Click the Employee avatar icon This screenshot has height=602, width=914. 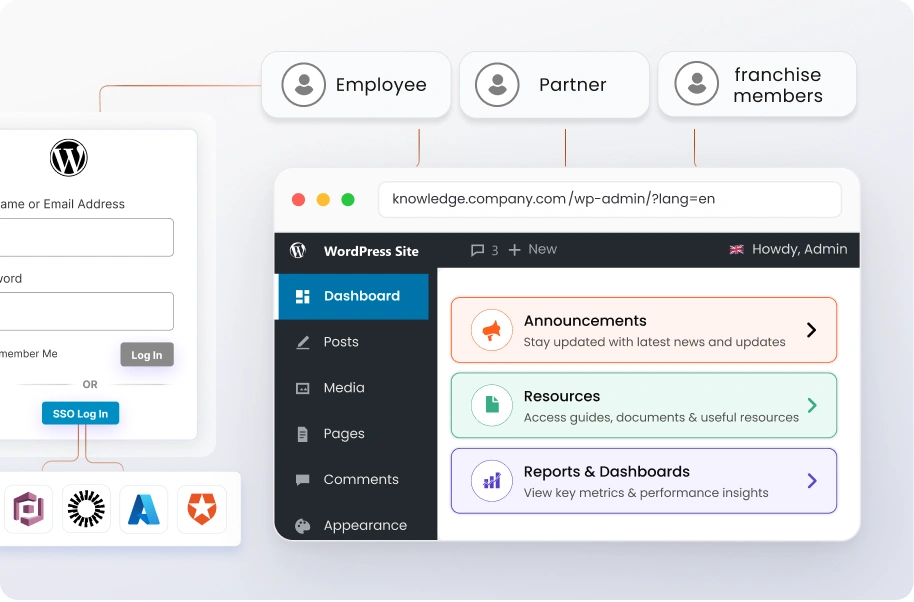(x=303, y=85)
